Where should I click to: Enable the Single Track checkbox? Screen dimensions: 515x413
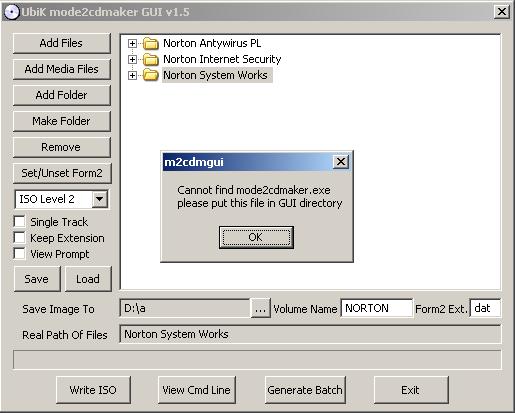[x=19, y=222]
